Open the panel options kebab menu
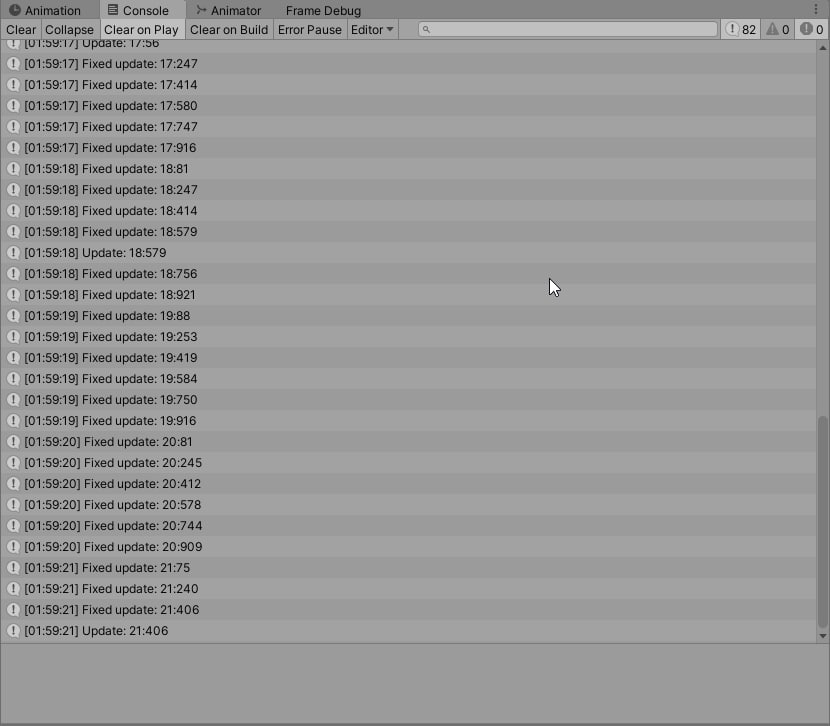The height and width of the screenshot is (726, 830). (816, 10)
